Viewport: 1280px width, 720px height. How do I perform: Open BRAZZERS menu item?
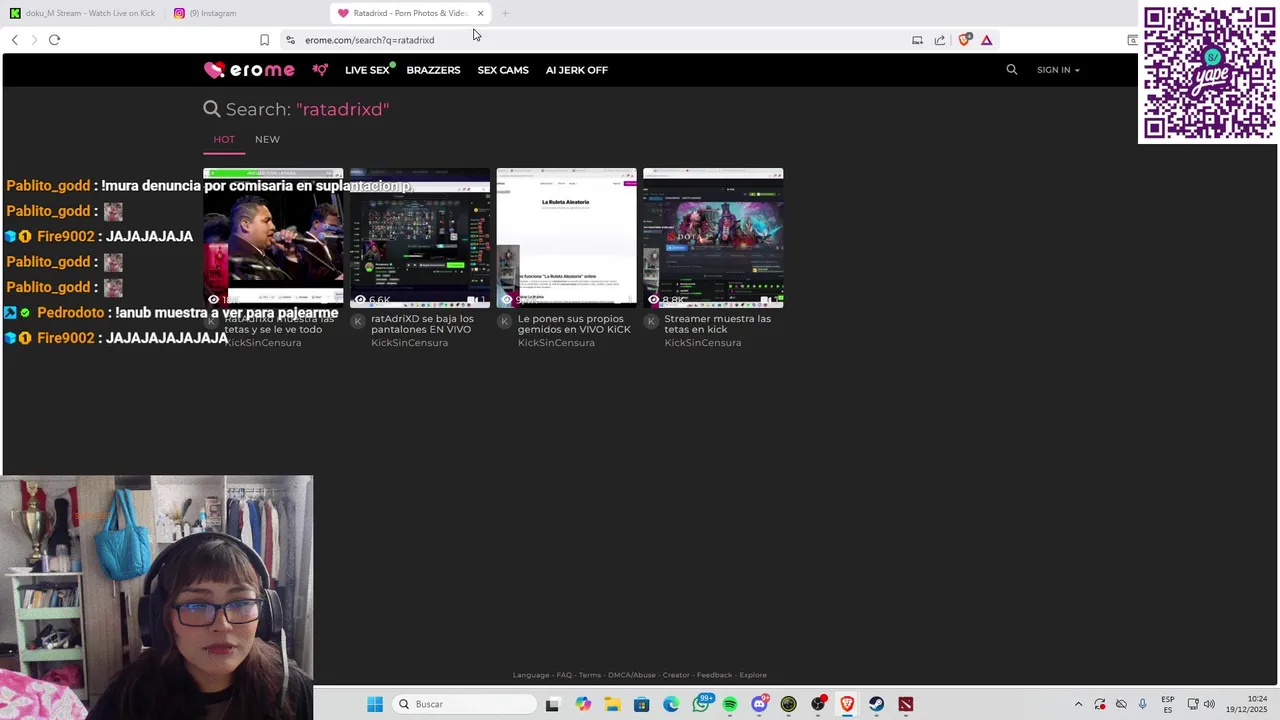tap(433, 70)
